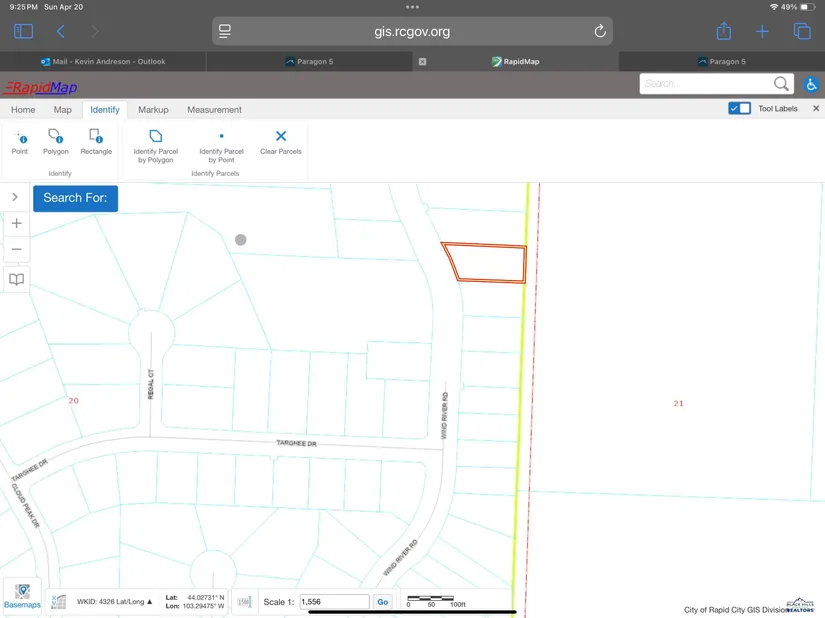Collapse the ribbon toolbar with the X
The image size is (825, 618).
click(x=816, y=109)
